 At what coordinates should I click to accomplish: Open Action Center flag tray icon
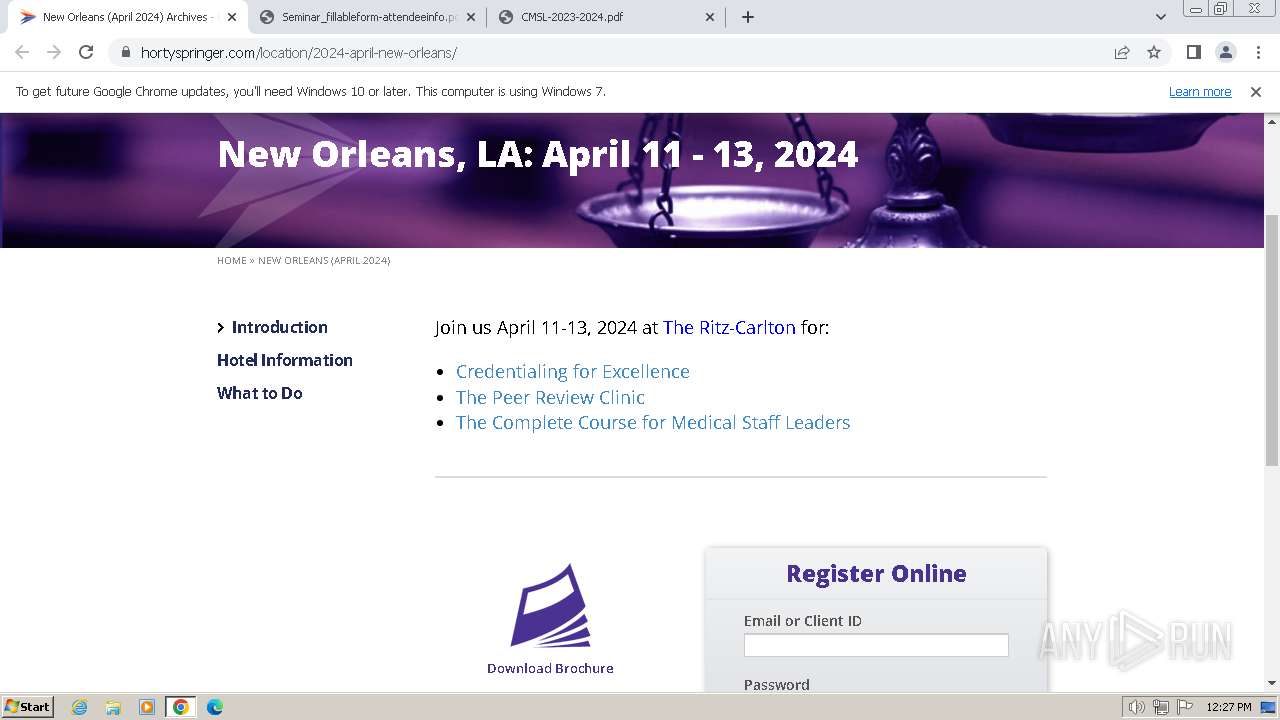click(x=1185, y=707)
